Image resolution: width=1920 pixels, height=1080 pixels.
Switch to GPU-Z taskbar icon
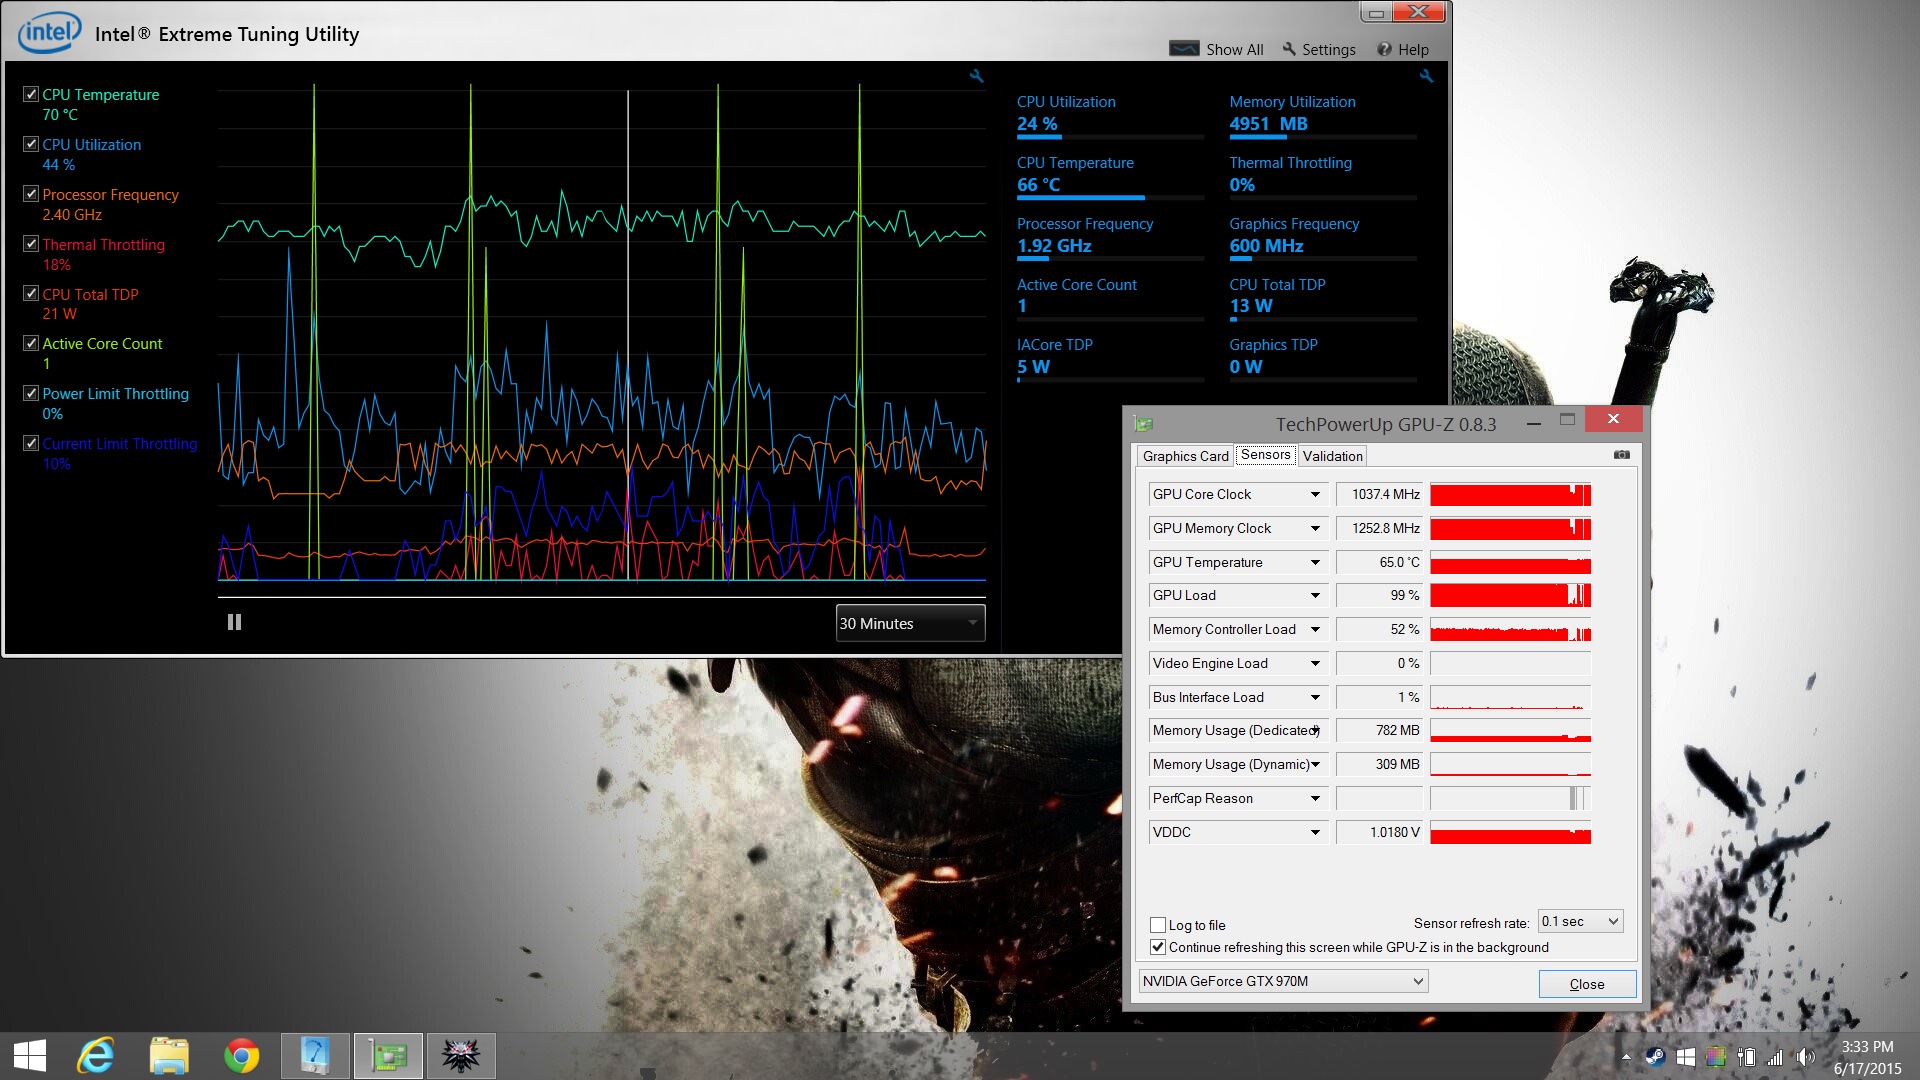(x=388, y=1056)
